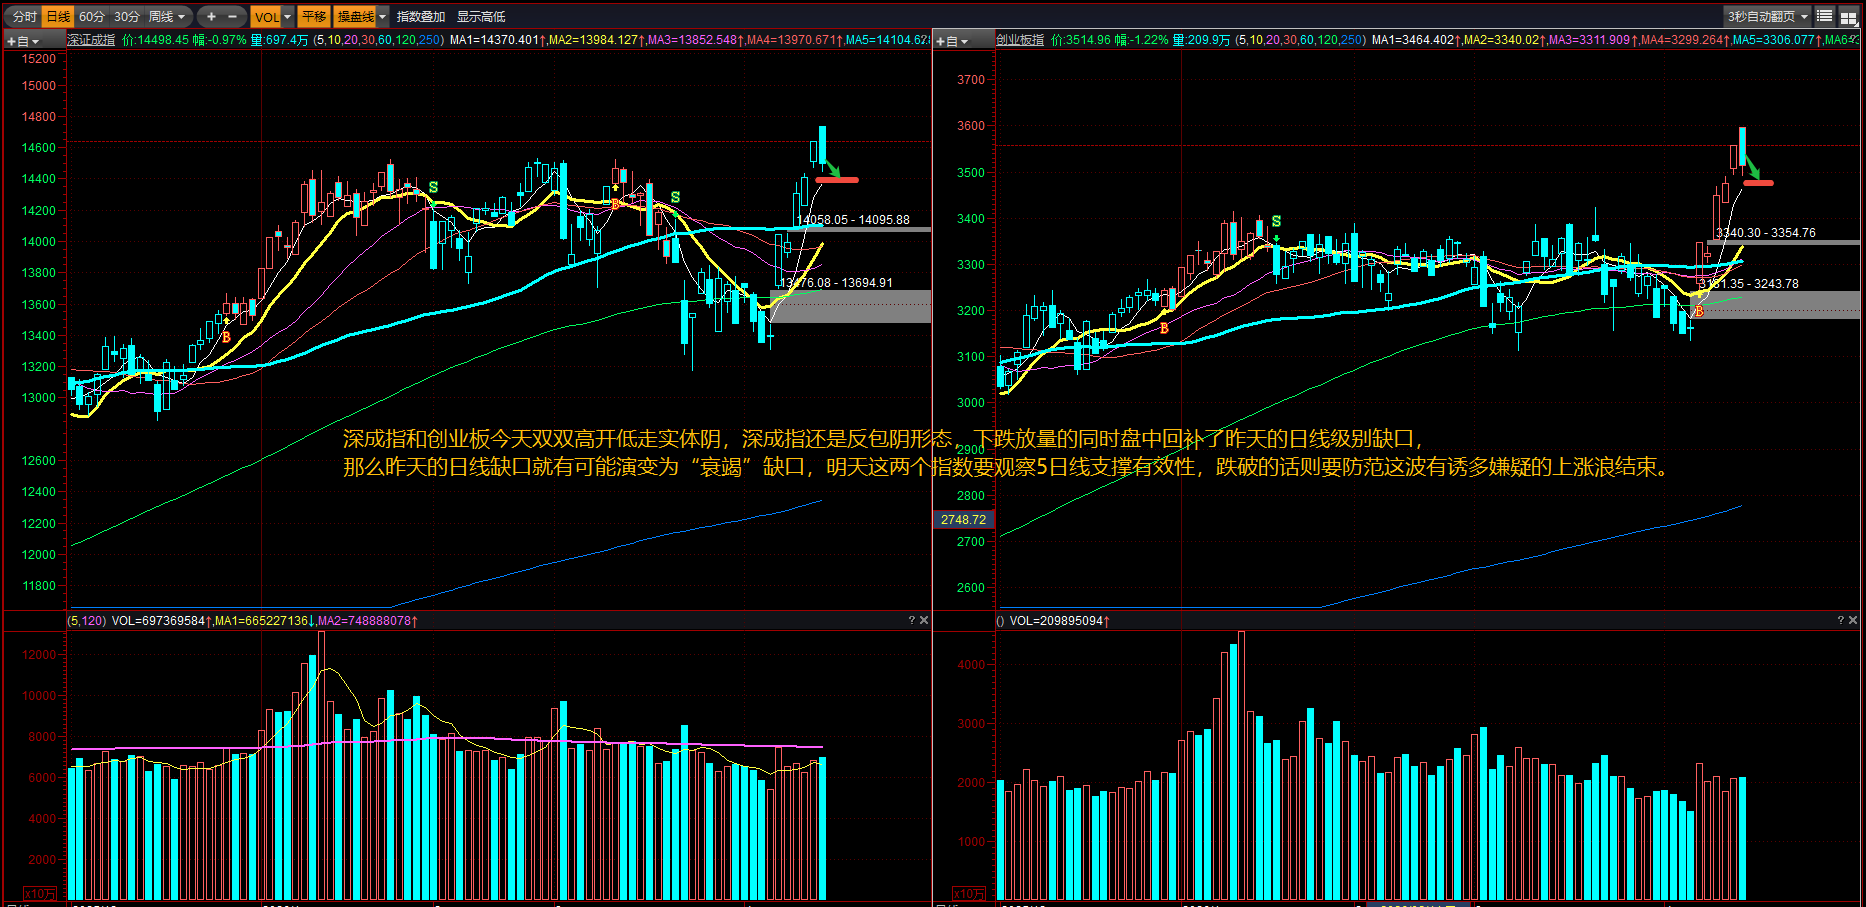Close the left volume indicator panel
Viewport: 1866px width, 907px height.
pyautogui.click(x=924, y=621)
